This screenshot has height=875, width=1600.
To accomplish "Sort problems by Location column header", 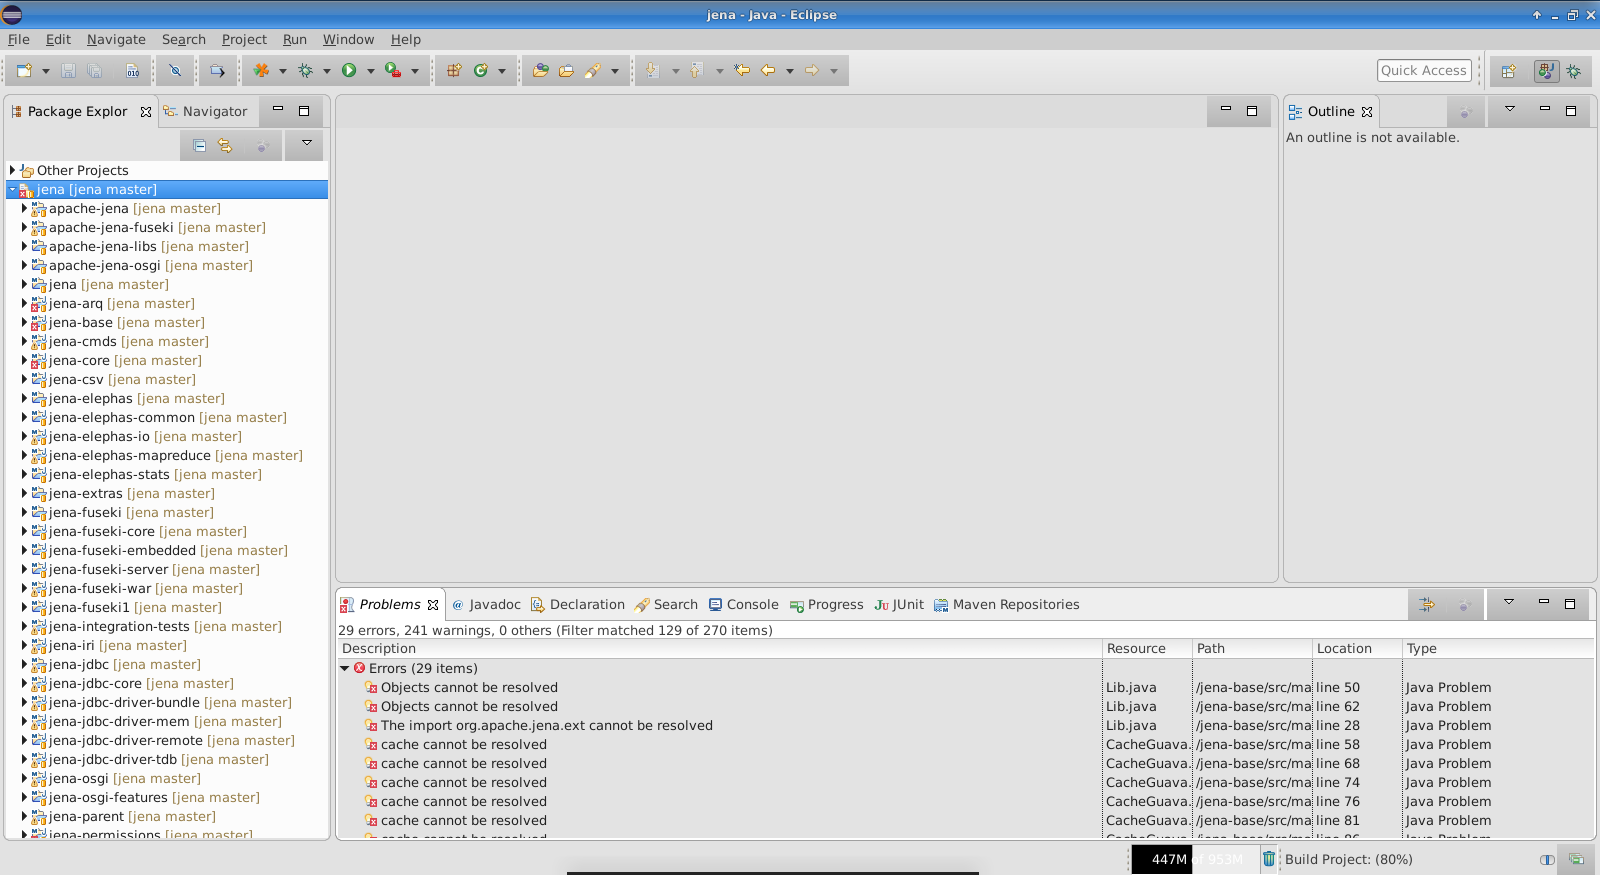I will coord(1344,648).
